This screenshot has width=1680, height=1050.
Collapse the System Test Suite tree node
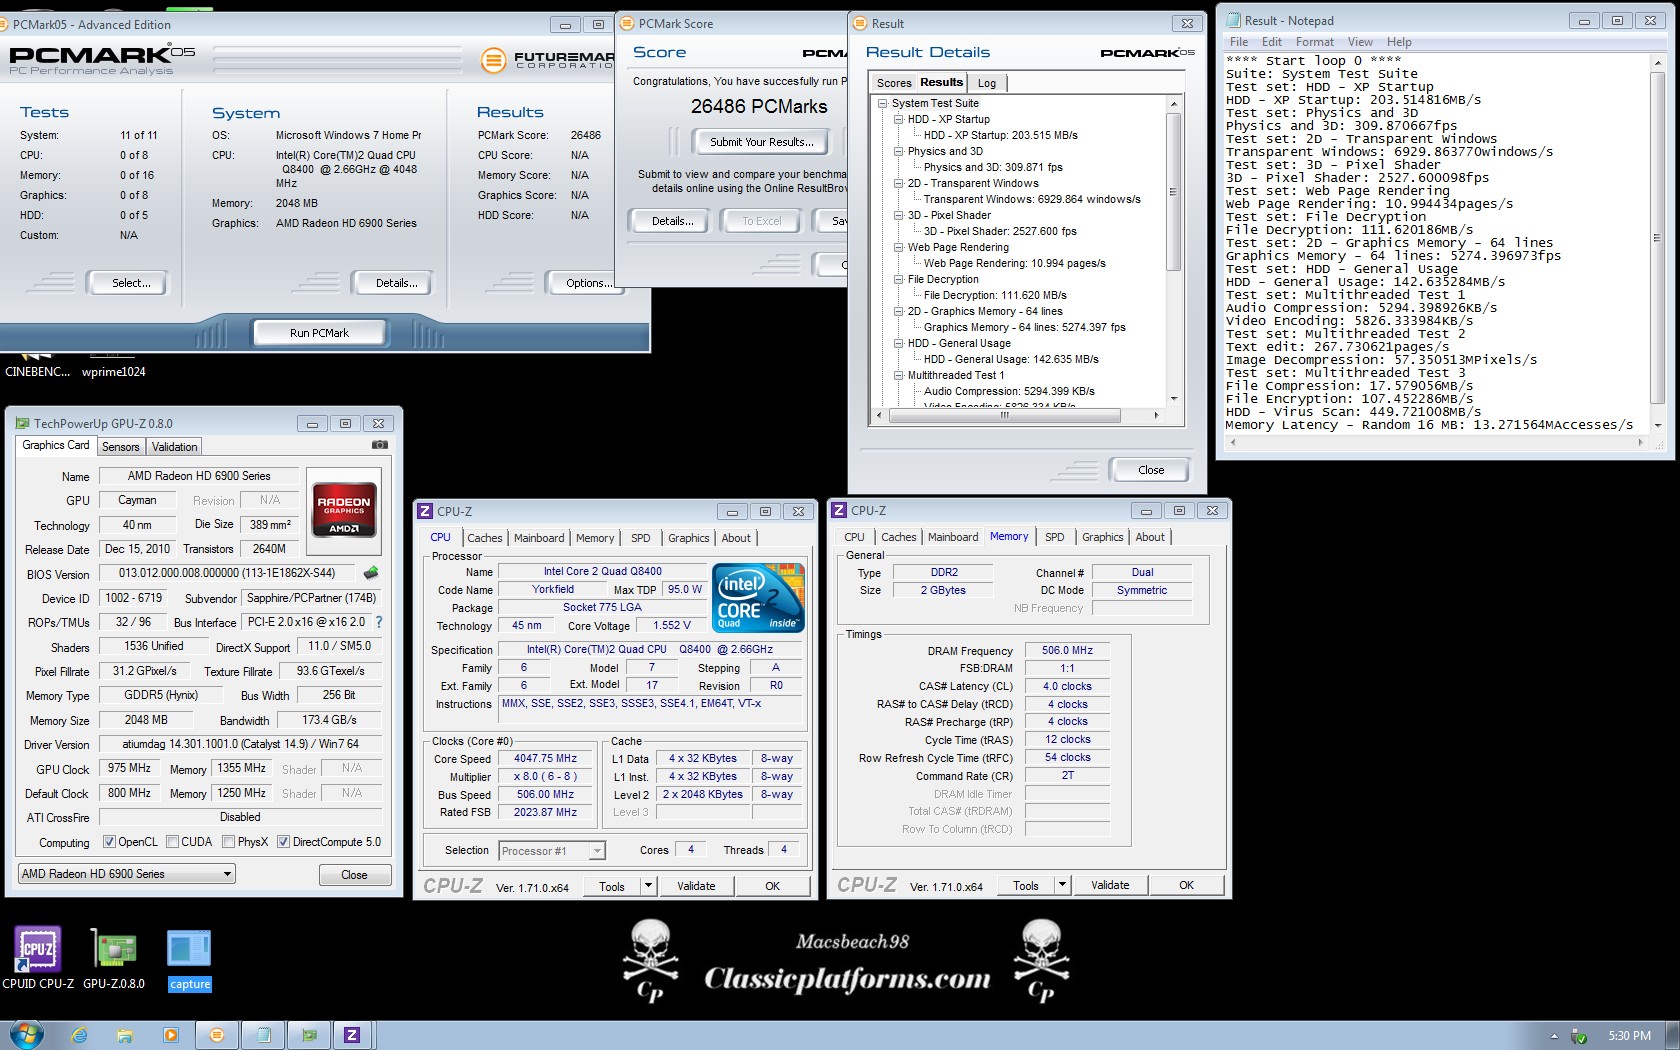(883, 103)
